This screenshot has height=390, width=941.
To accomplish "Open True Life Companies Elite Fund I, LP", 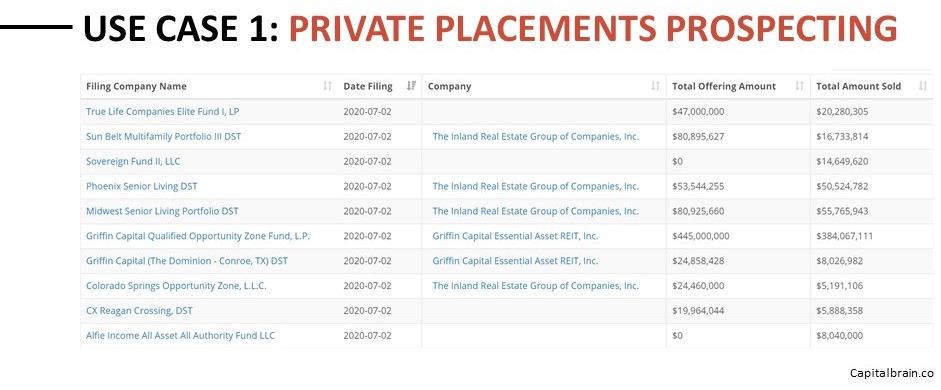I will [x=163, y=112].
